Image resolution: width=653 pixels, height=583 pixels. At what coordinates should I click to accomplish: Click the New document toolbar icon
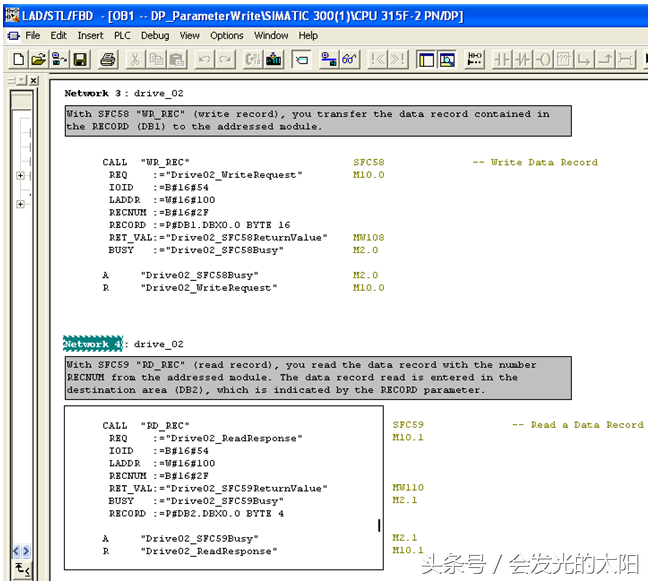(17, 59)
